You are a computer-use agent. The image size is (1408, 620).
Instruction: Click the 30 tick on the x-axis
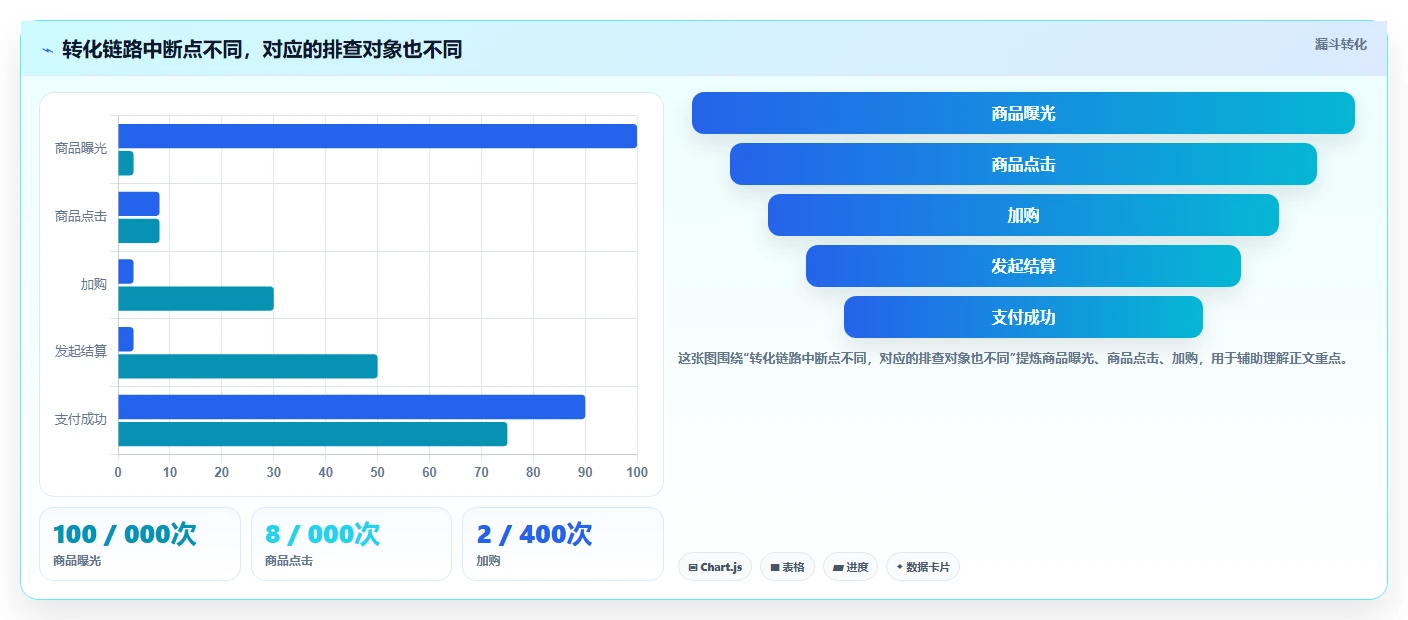pyautogui.click(x=274, y=472)
